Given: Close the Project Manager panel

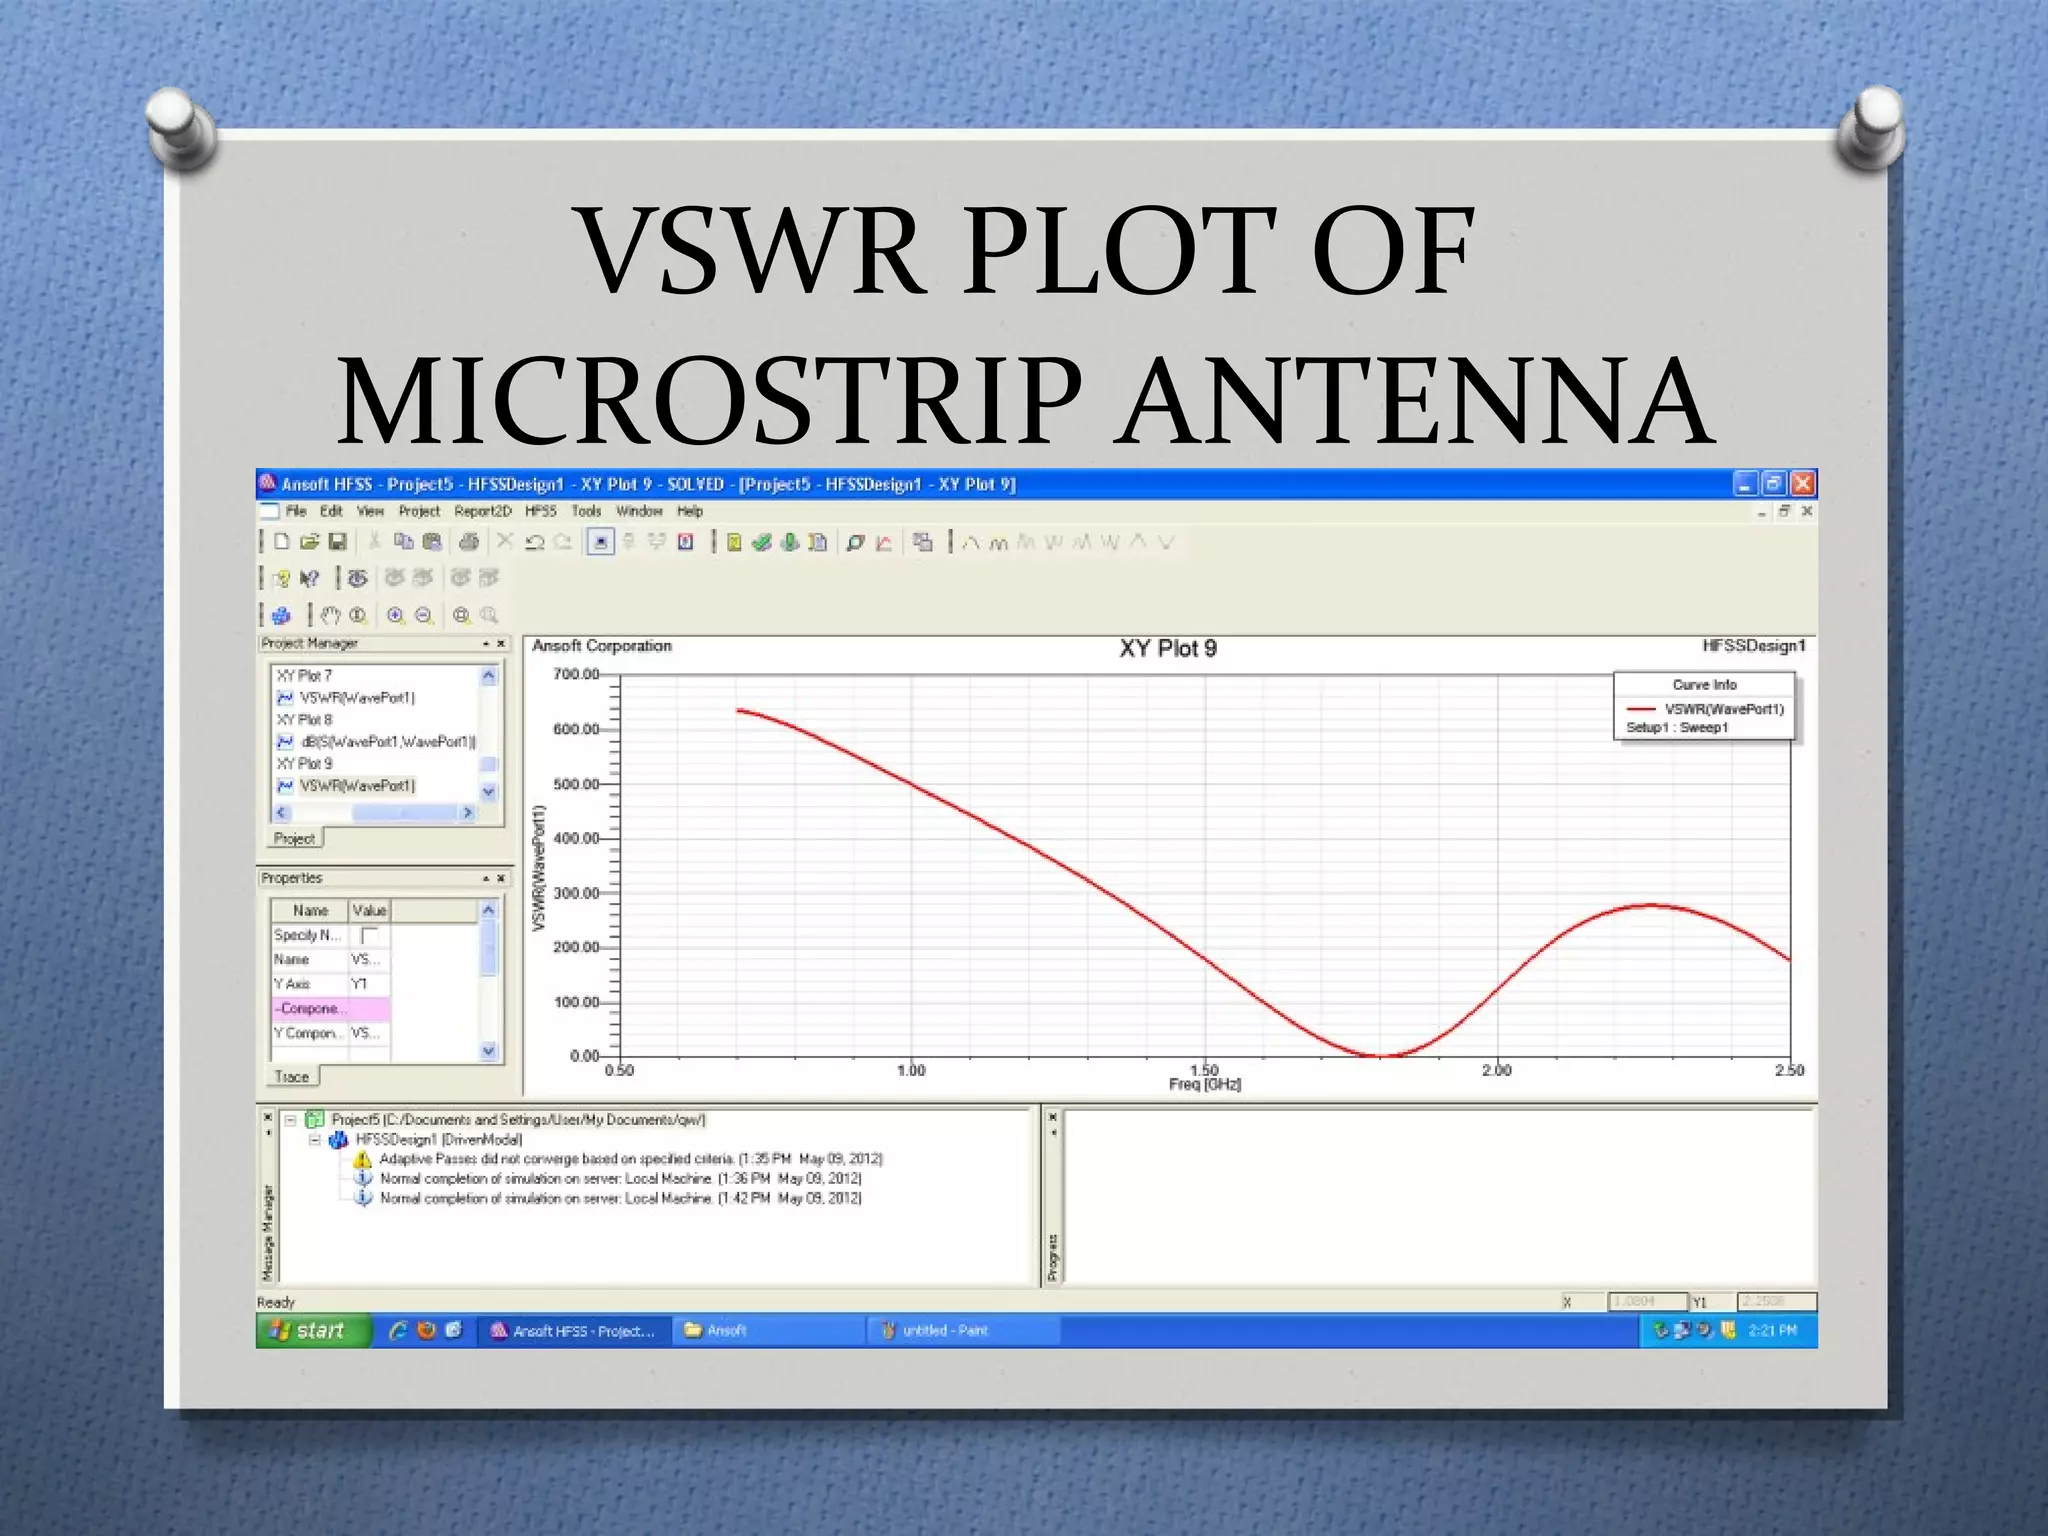Looking at the screenshot, I should tap(501, 644).
